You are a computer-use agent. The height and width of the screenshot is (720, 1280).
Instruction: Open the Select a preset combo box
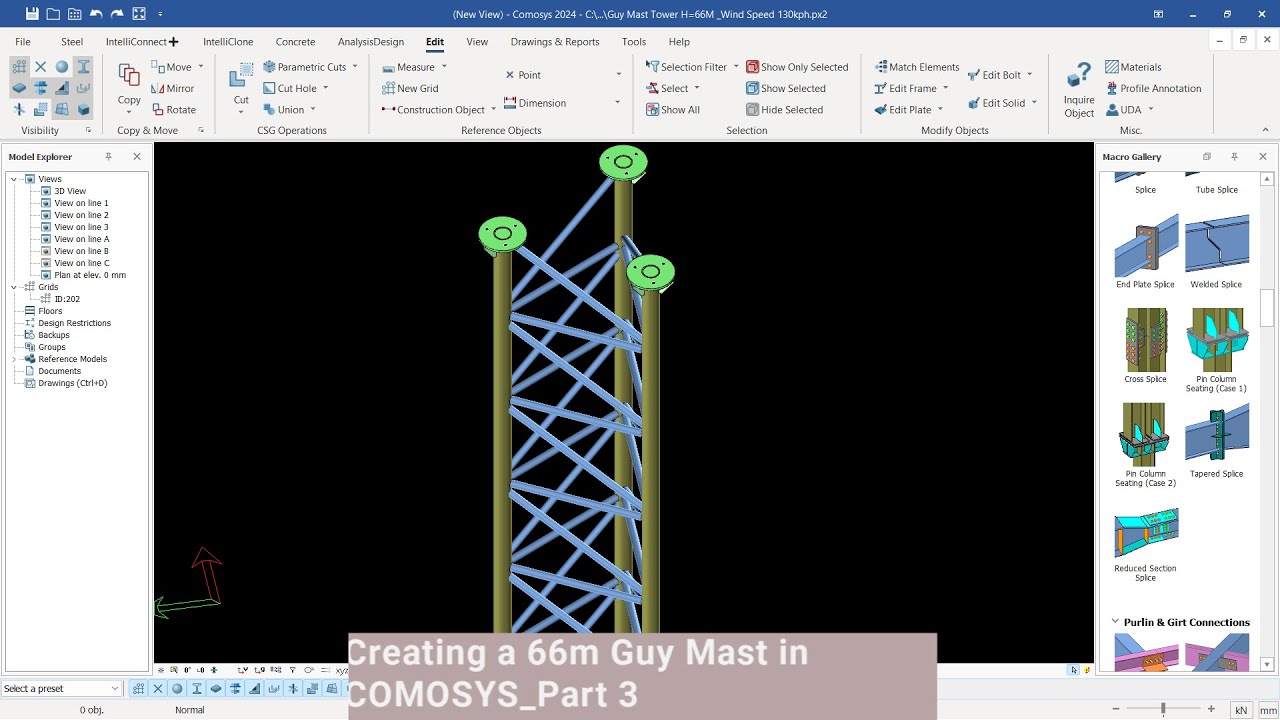pyautogui.click(x=62, y=688)
